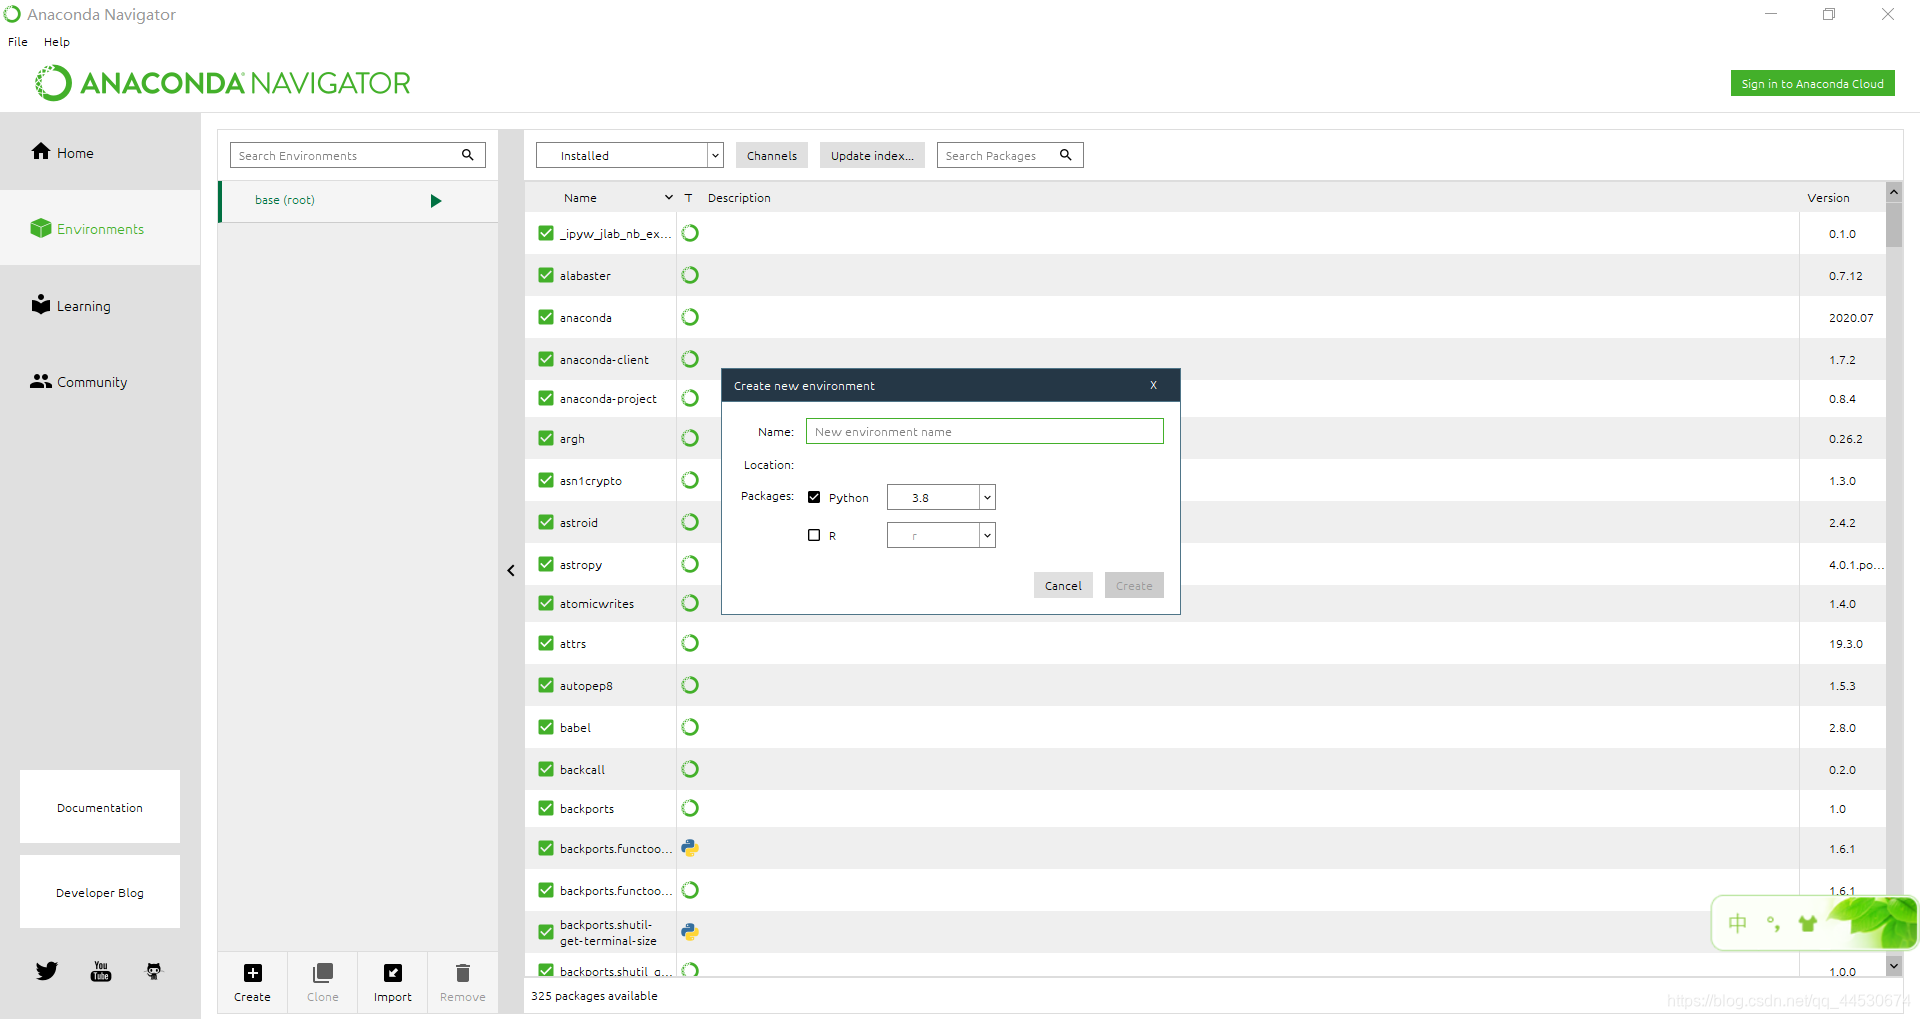The width and height of the screenshot is (1920, 1019).
Task: Click the type icon for babel row
Action: point(690,727)
